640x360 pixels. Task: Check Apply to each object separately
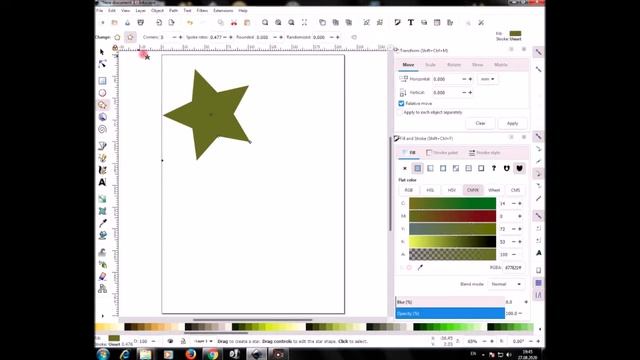[401, 112]
